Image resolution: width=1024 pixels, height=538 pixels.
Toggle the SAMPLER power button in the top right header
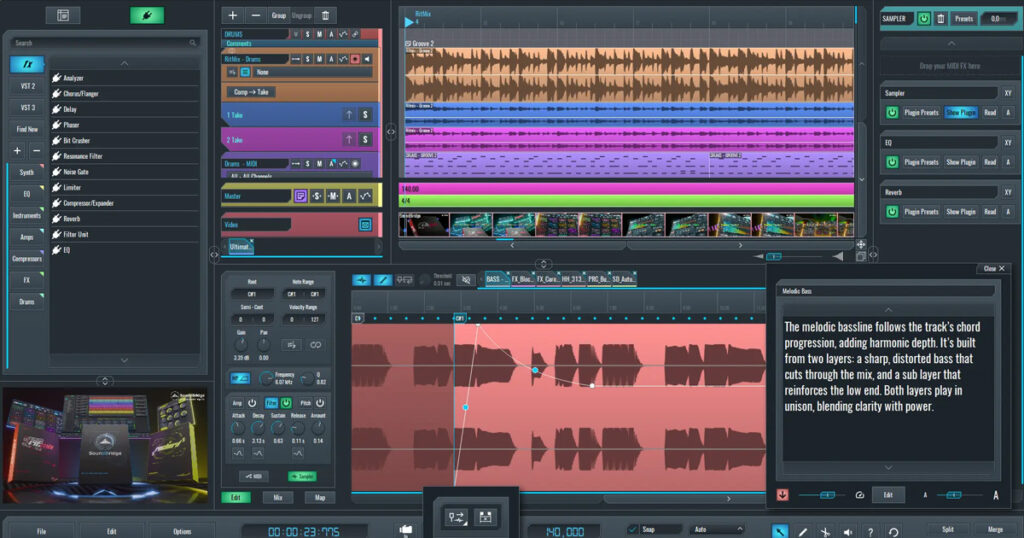pyautogui.click(x=923, y=18)
